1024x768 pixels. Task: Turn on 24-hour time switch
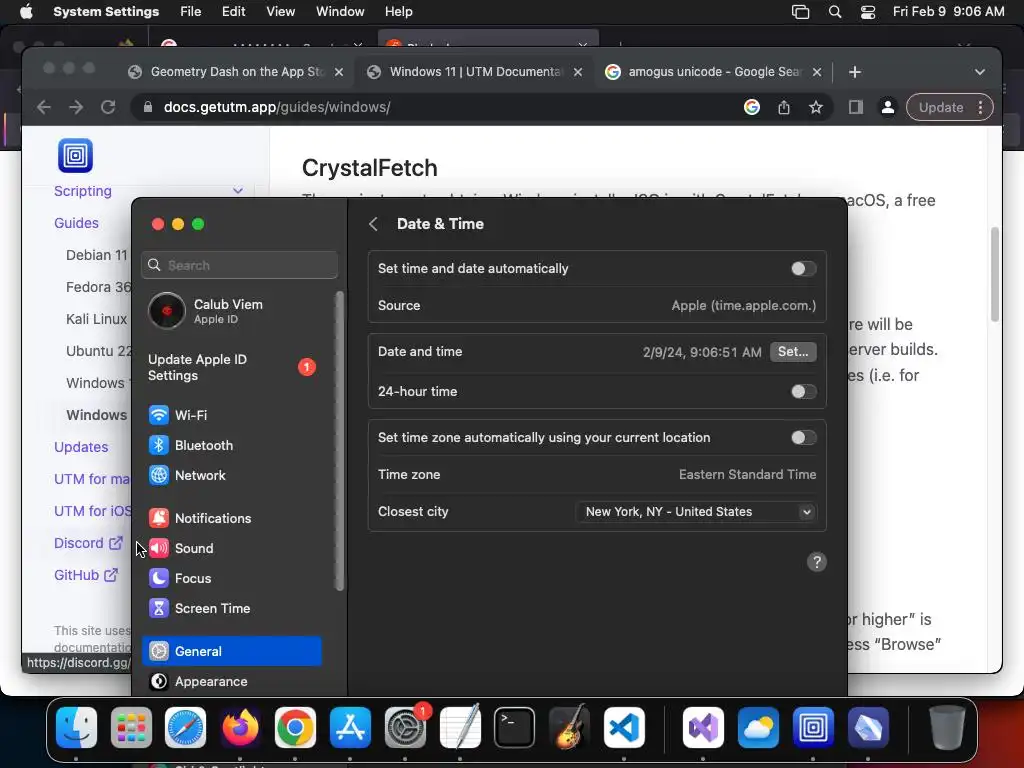click(x=803, y=391)
